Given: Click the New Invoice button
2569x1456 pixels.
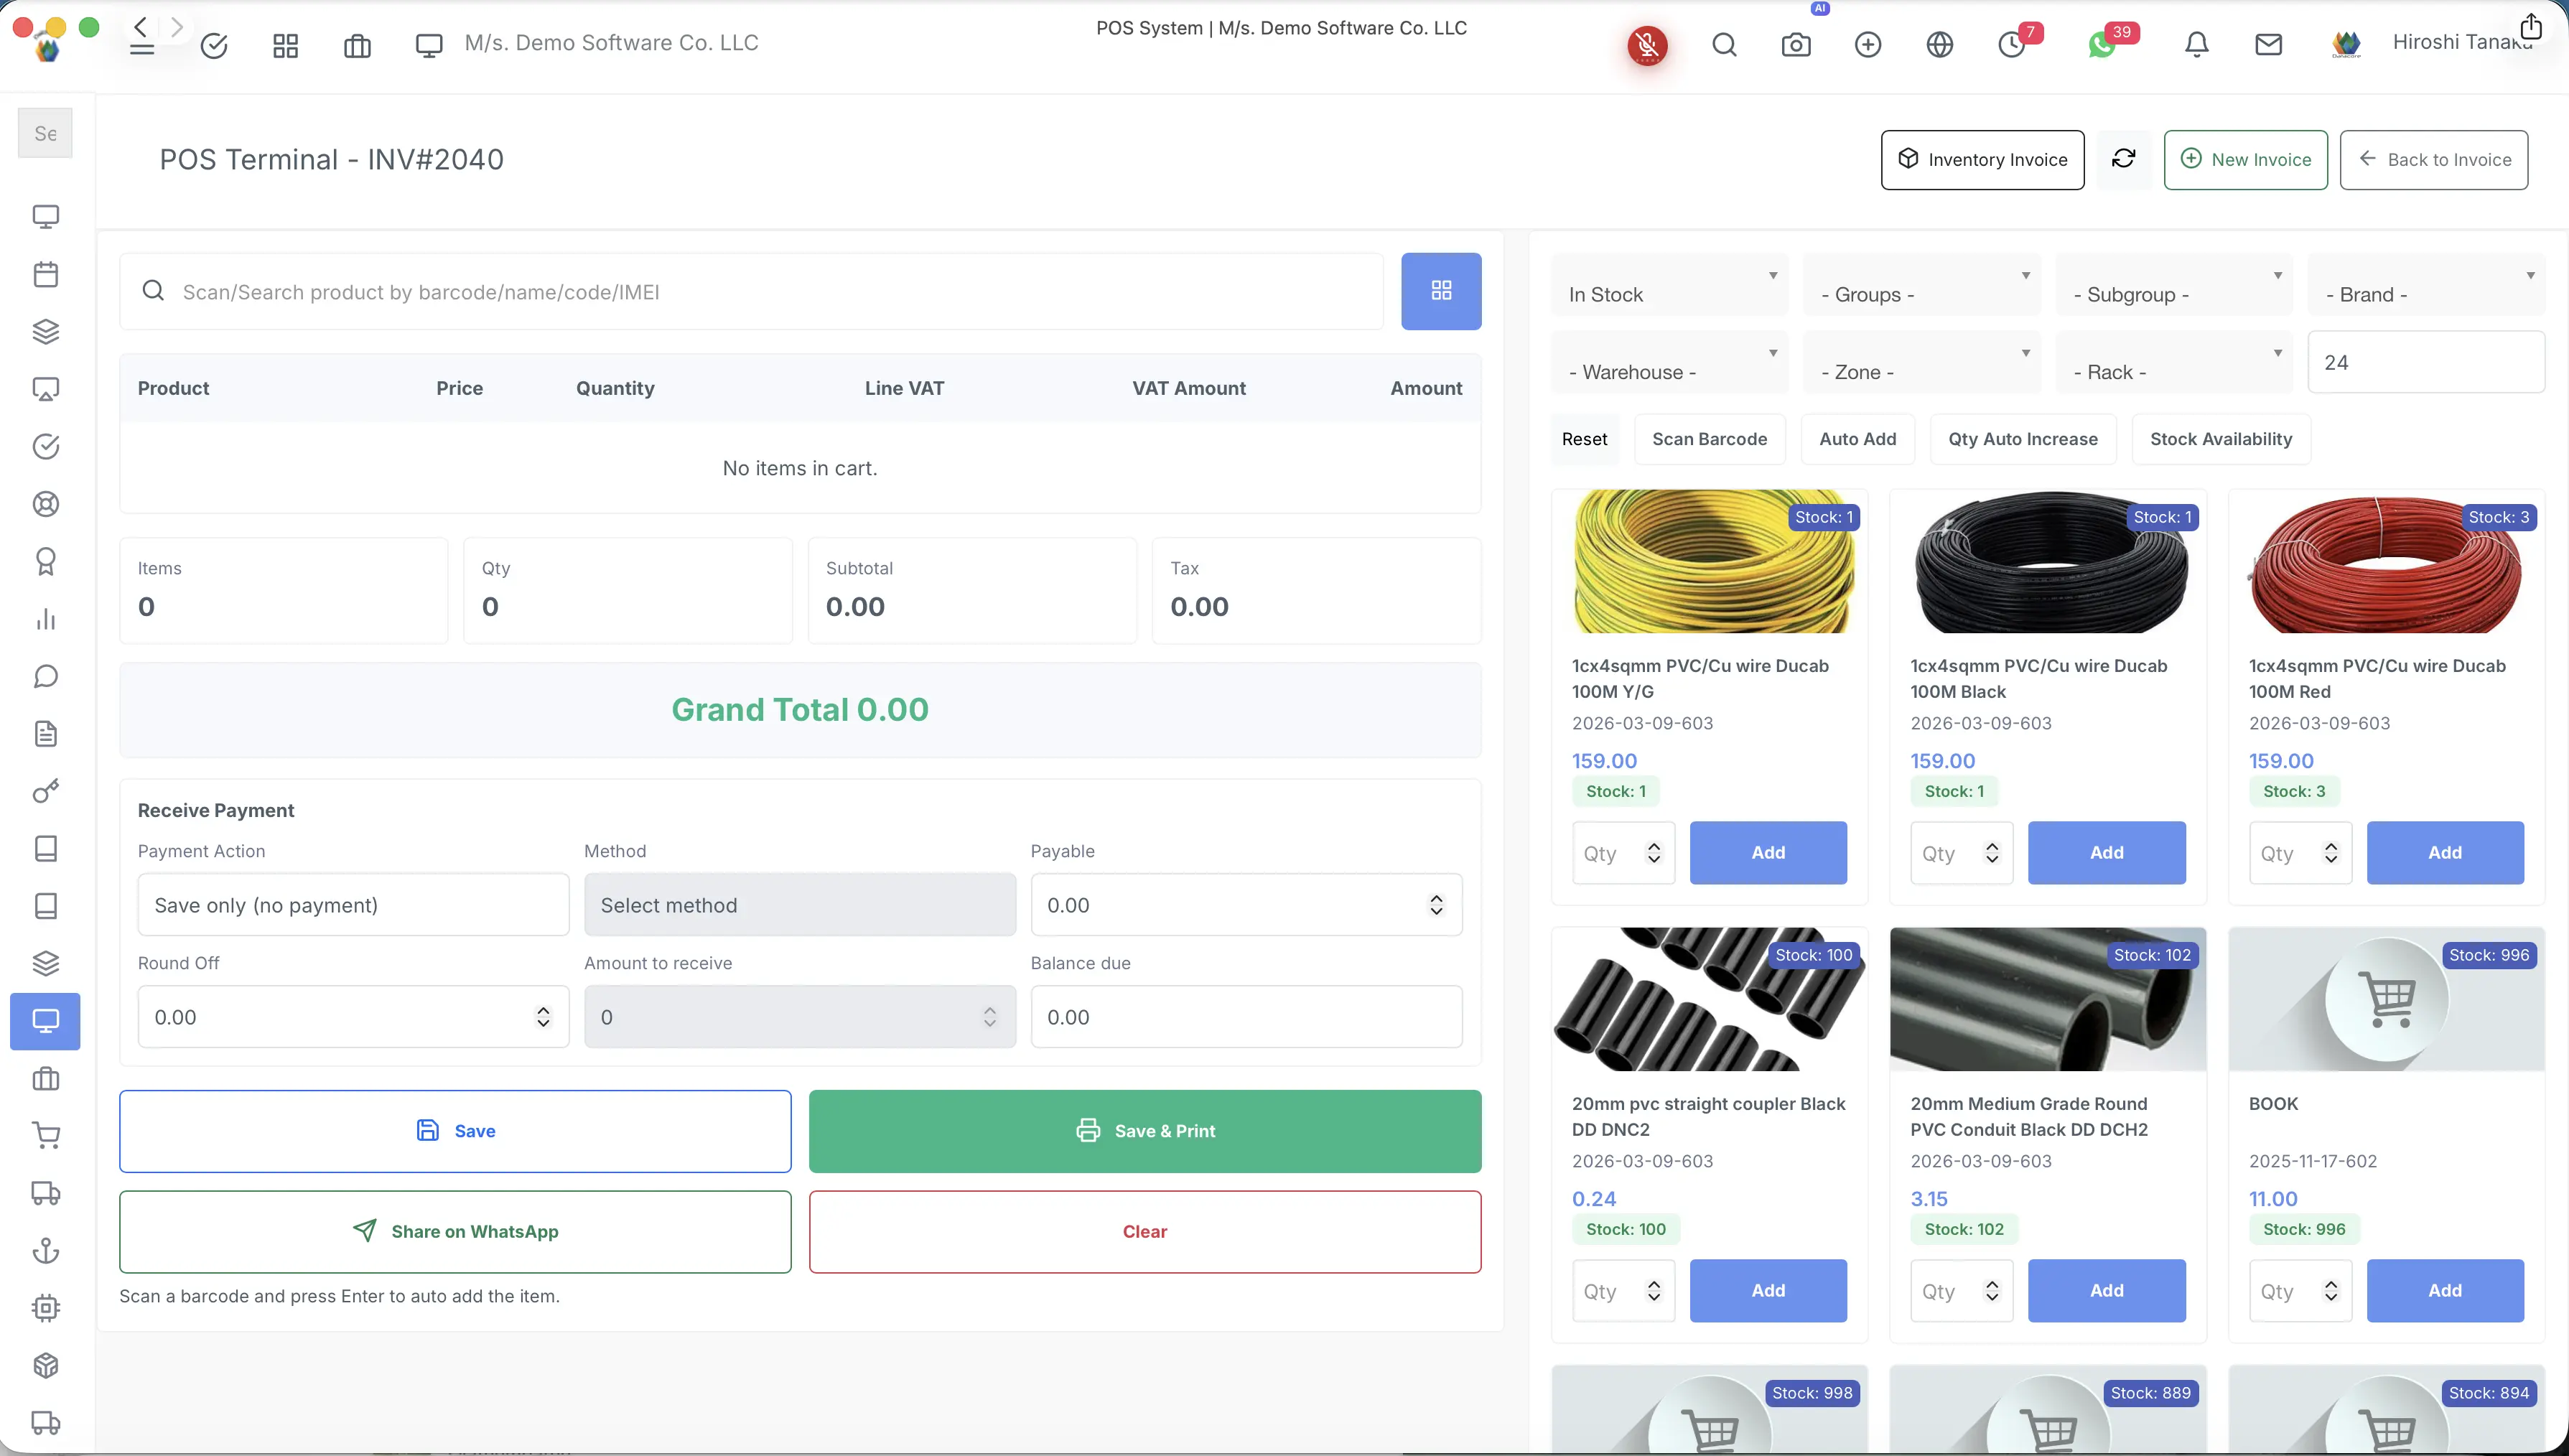Looking at the screenshot, I should [2246, 159].
